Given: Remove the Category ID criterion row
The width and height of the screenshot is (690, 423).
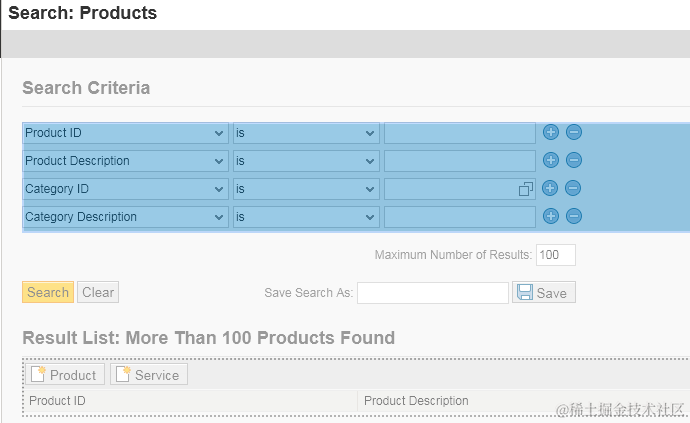Looking at the screenshot, I should (x=574, y=188).
